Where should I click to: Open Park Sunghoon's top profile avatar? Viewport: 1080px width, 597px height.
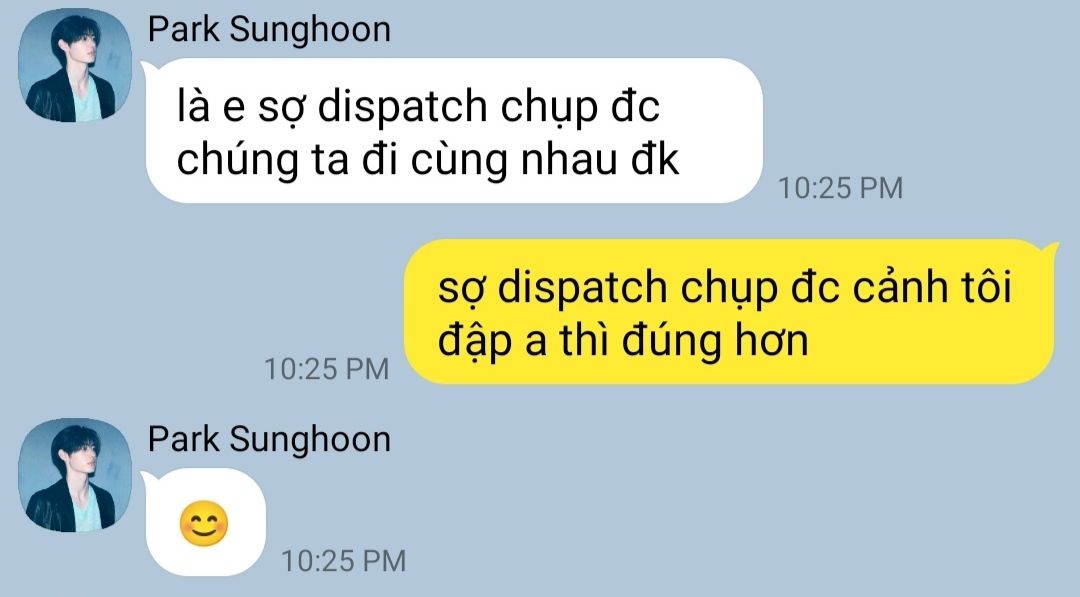(x=74, y=65)
